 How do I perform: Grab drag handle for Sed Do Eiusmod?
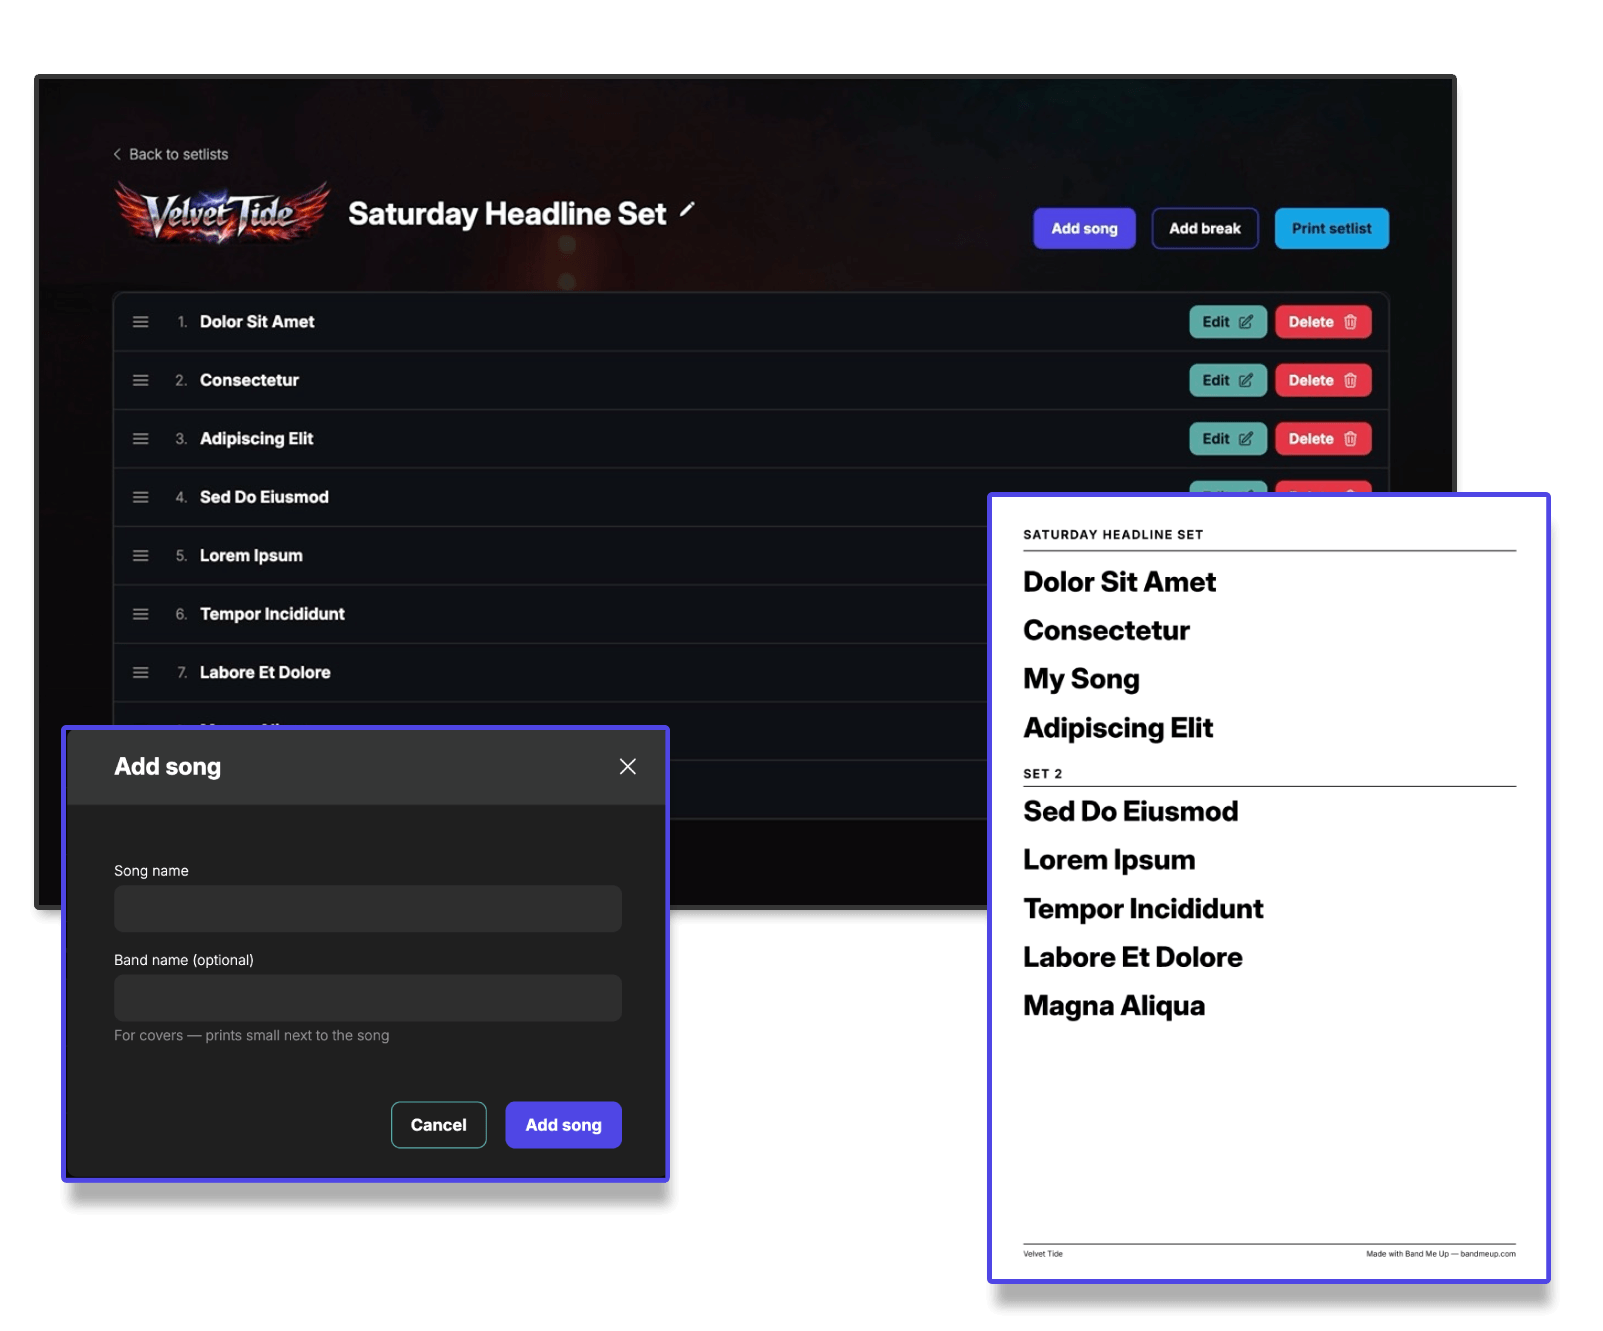click(x=141, y=497)
